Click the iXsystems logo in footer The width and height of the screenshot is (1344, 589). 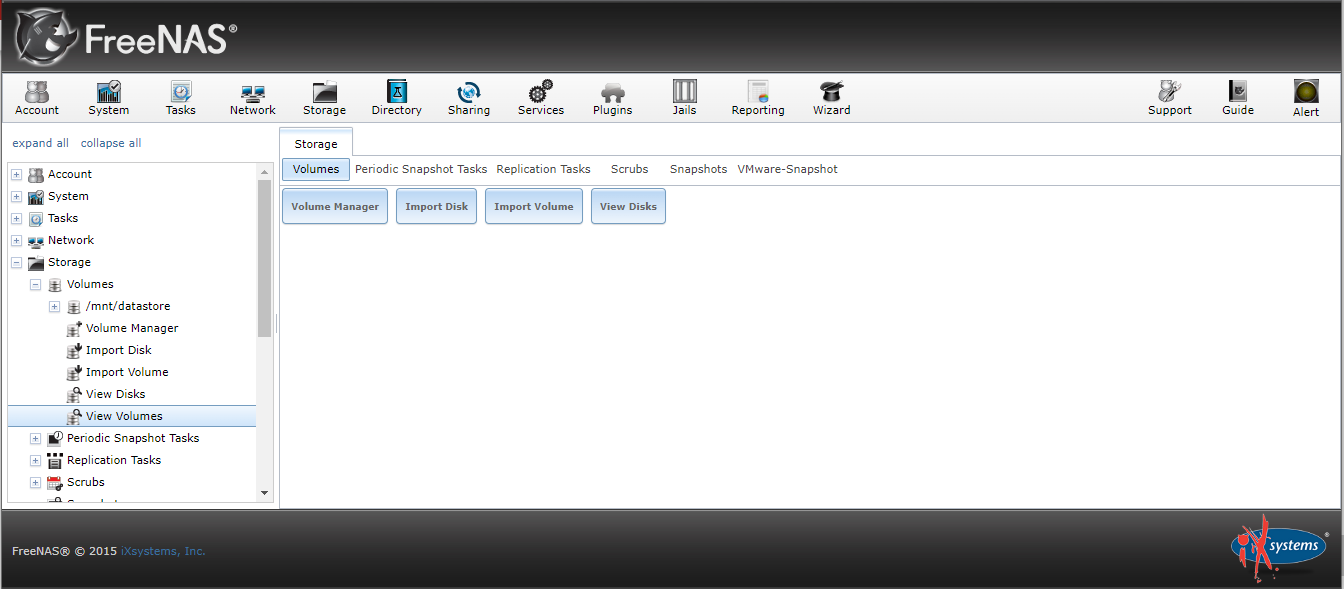(1278, 547)
